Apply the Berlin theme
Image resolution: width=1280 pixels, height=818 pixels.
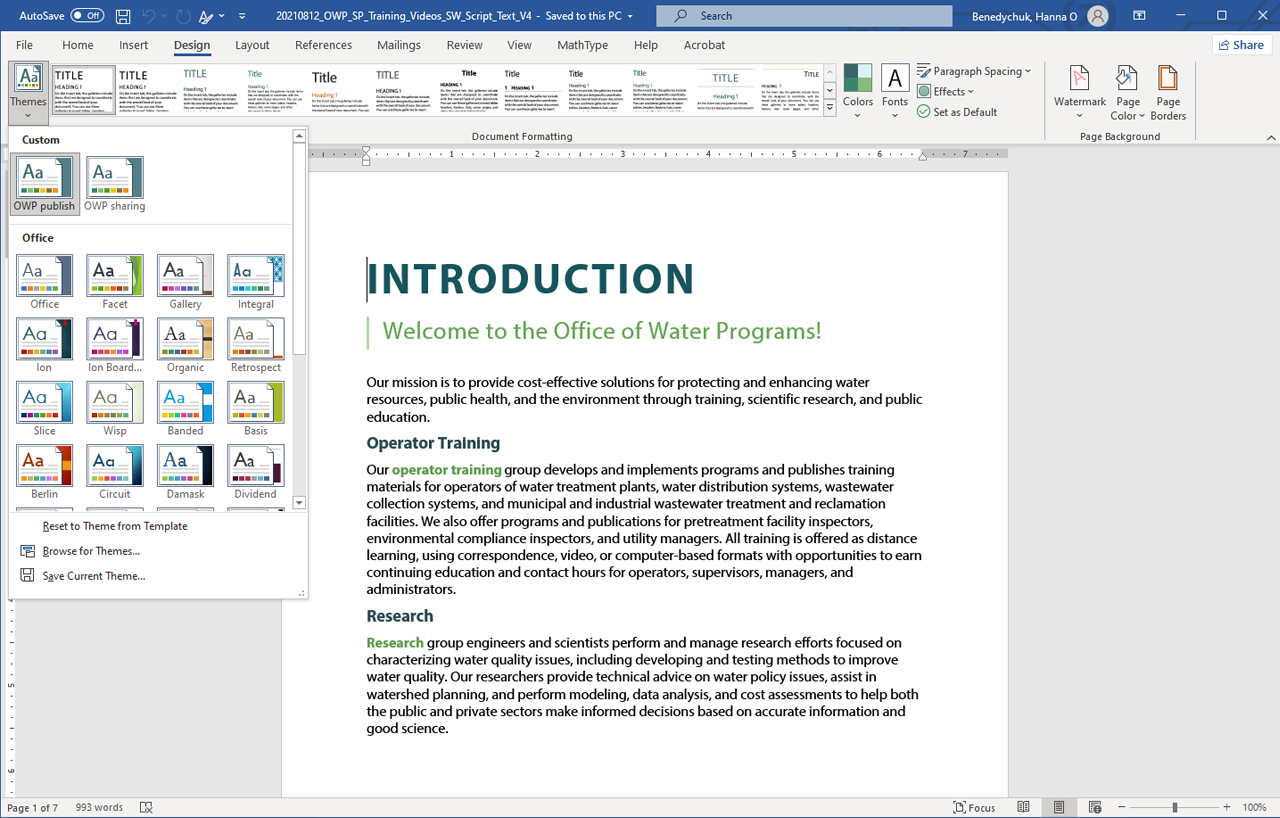coord(44,472)
